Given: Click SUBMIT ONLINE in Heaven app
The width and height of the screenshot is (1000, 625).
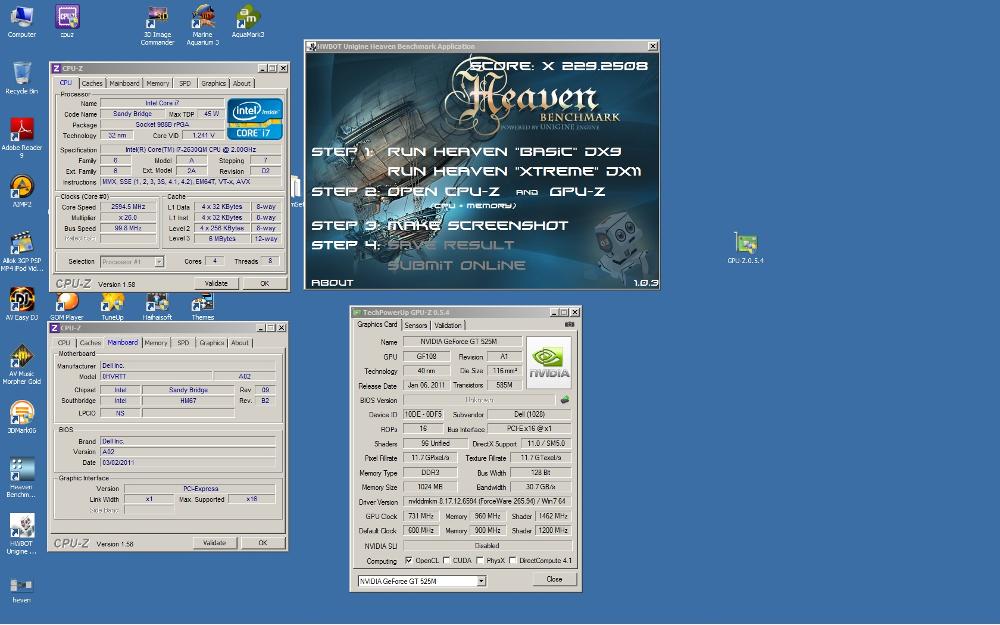Looking at the screenshot, I should [457, 265].
